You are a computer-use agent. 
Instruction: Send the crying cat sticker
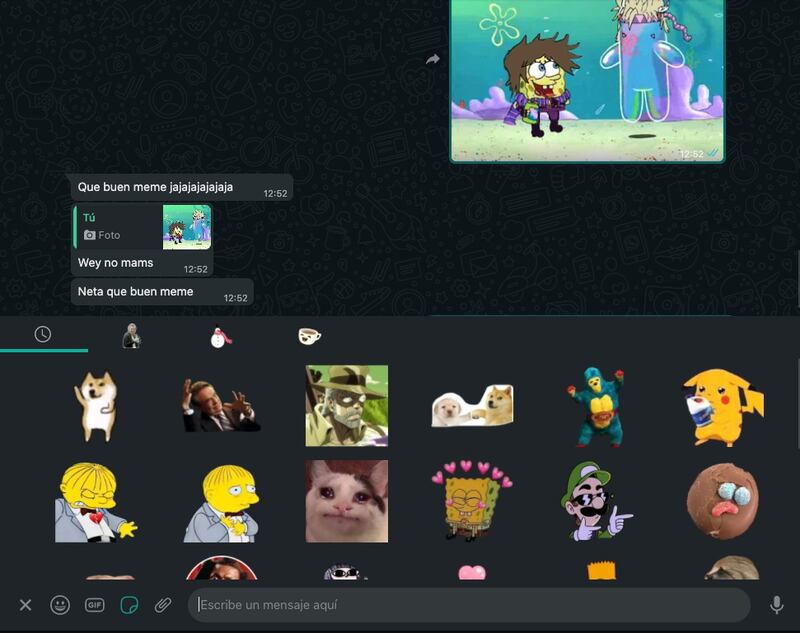(347, 501)
